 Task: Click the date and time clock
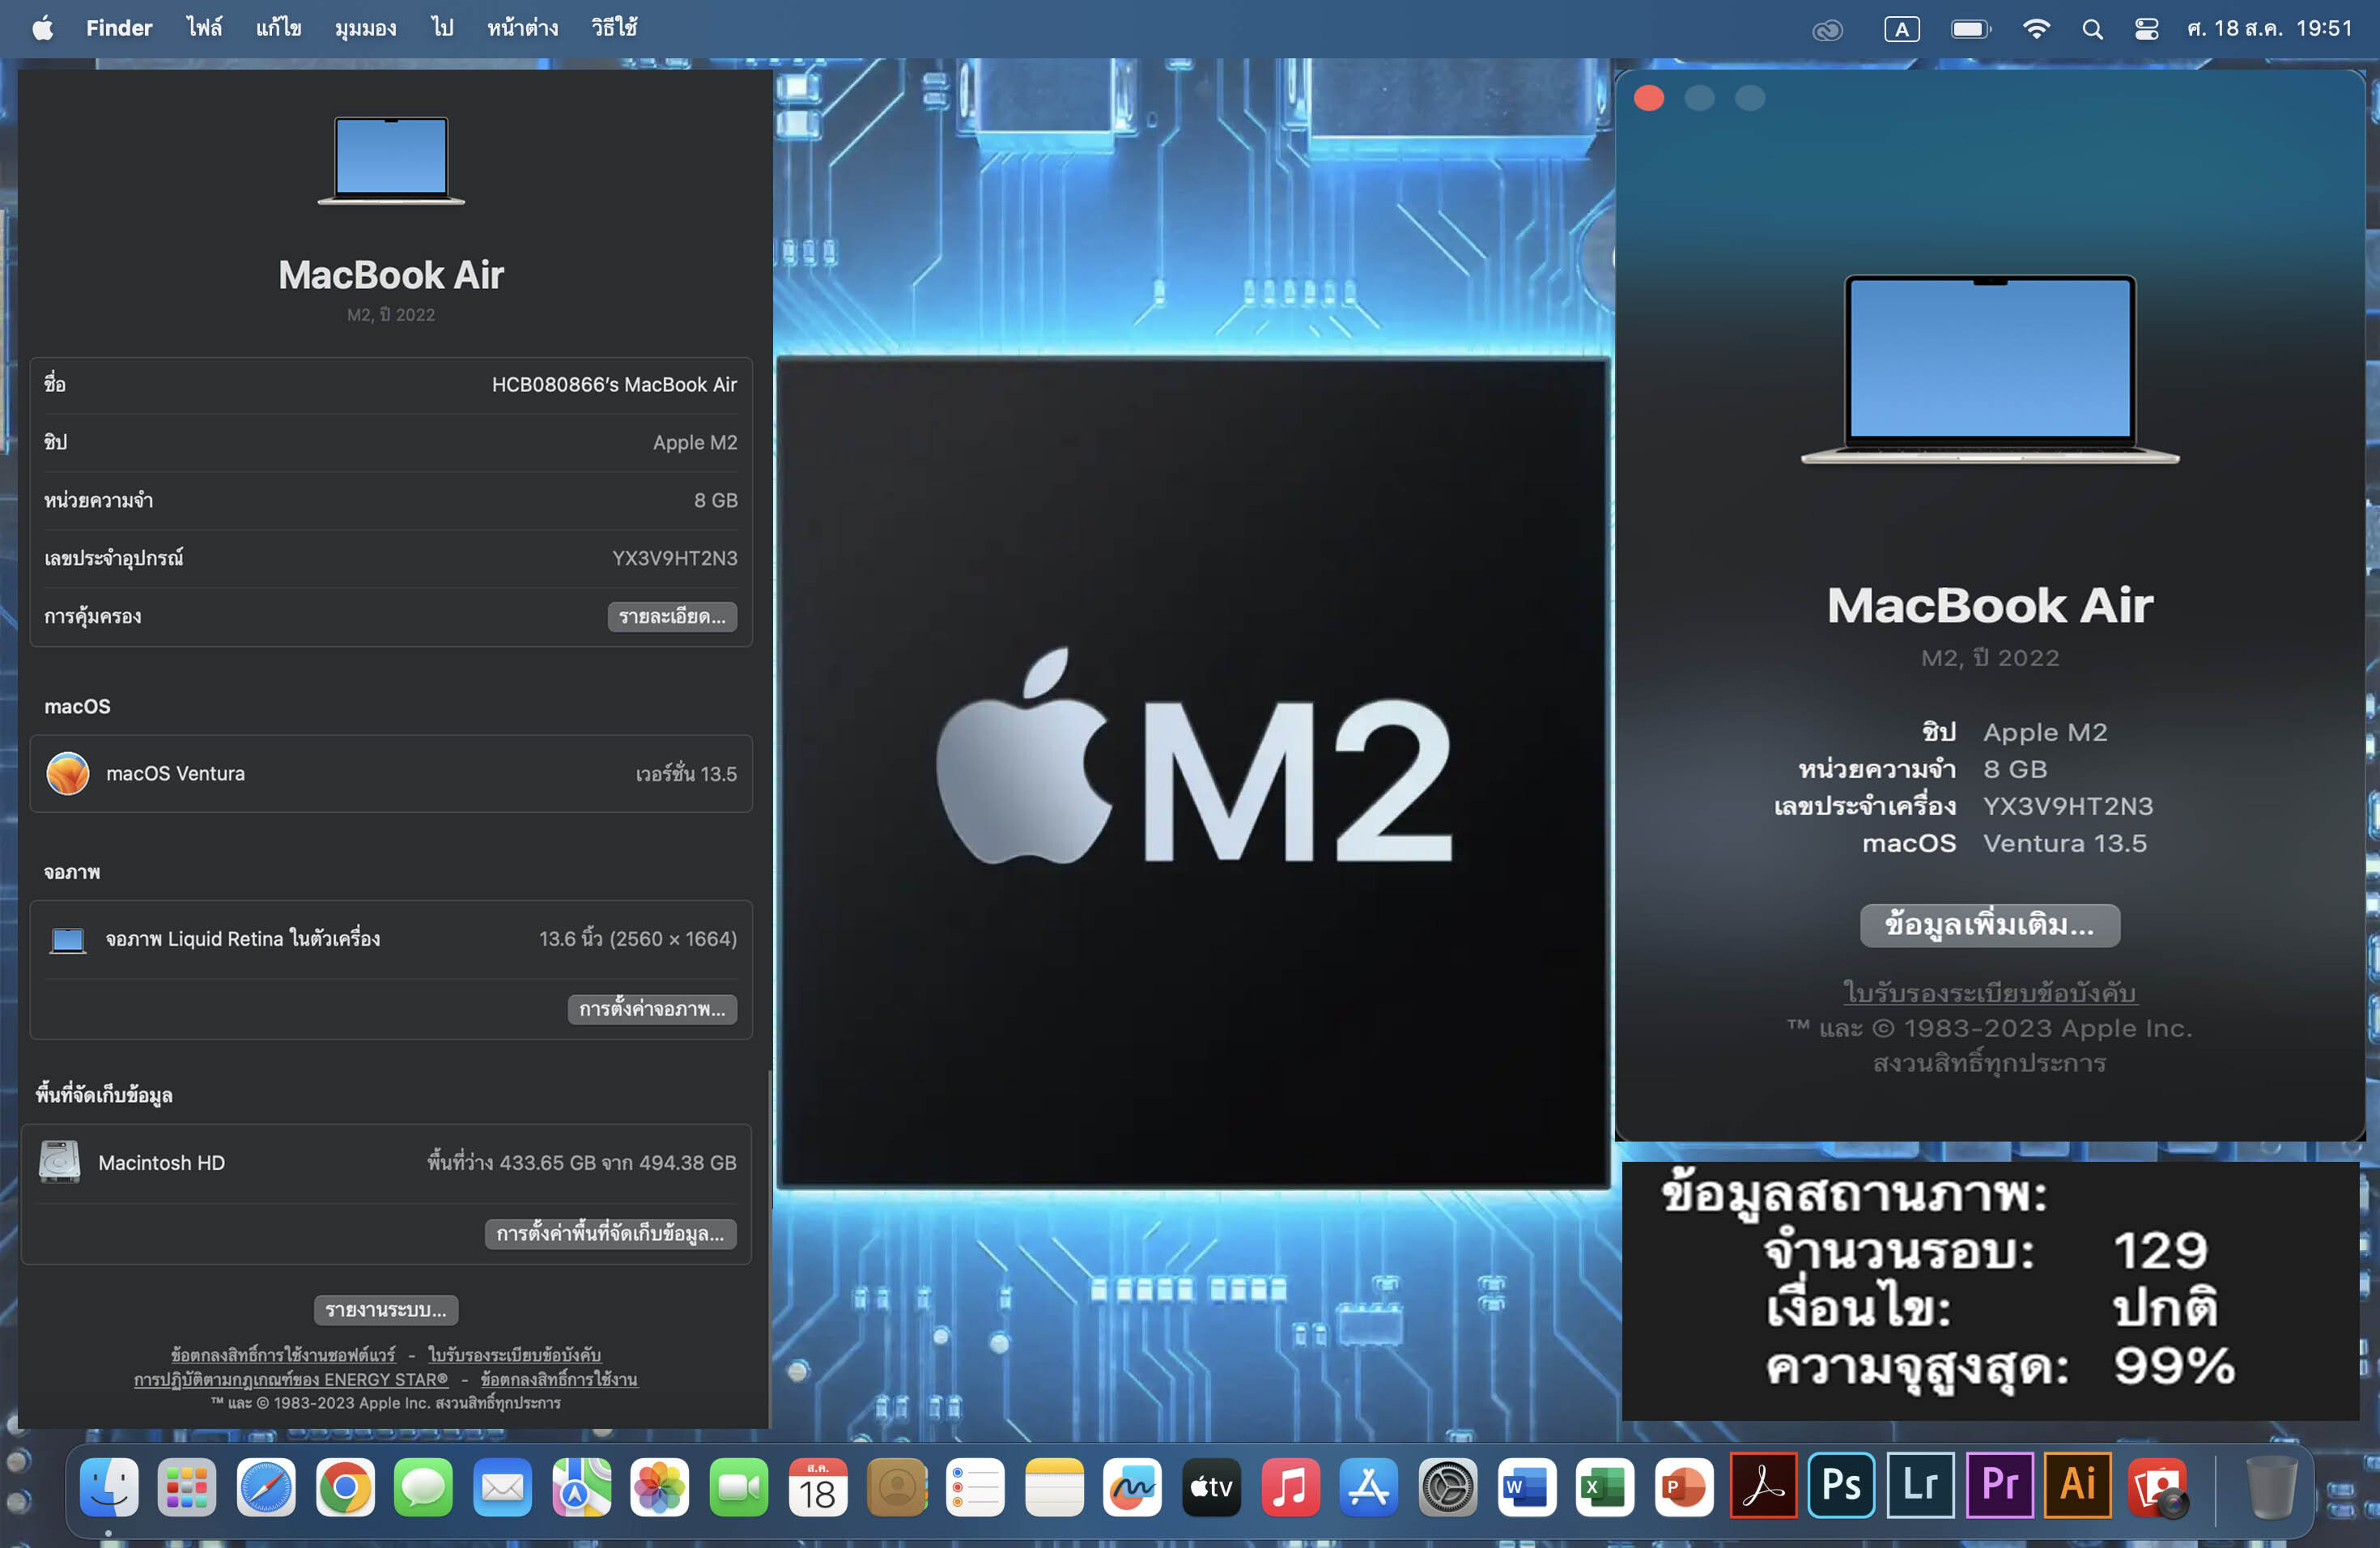pos(2269,28)
